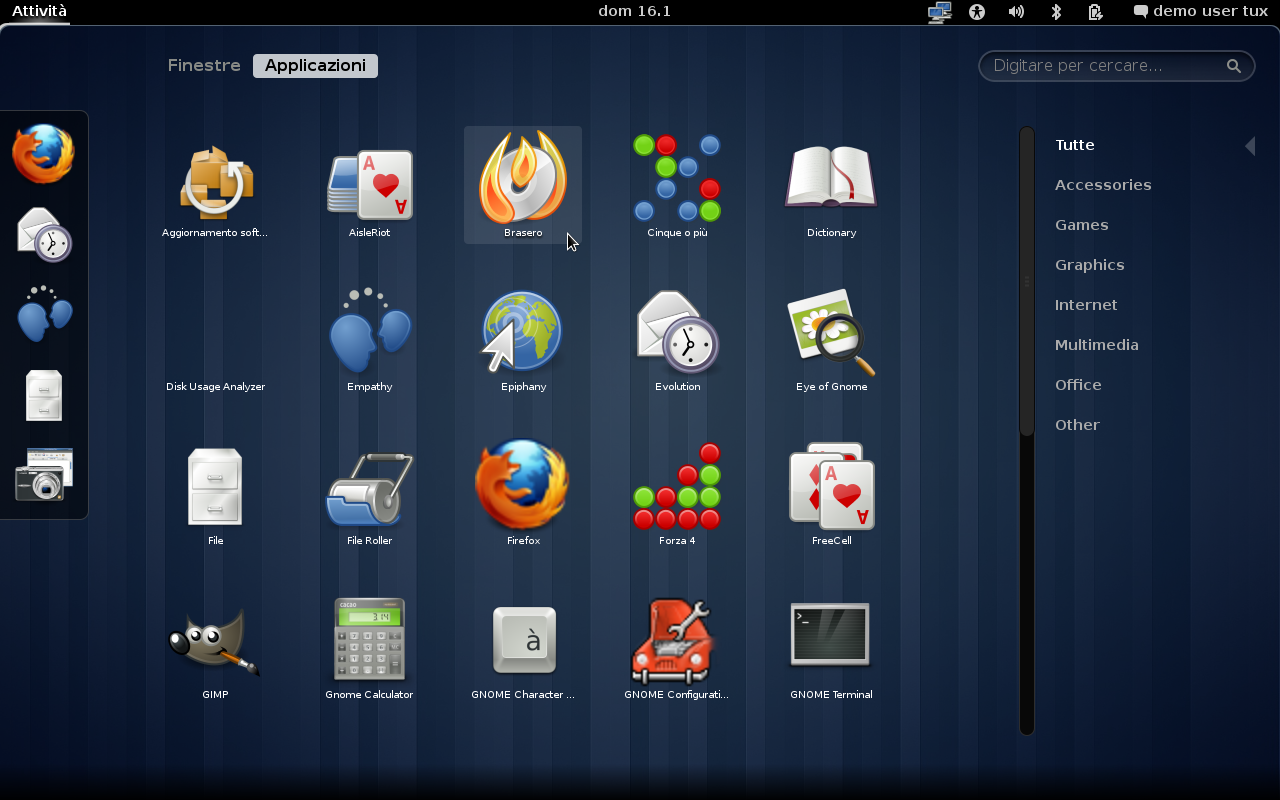This screenshot has width=1280, height=800.
Task: Open GNOME Character Map
Action: [x=523, y=648]
